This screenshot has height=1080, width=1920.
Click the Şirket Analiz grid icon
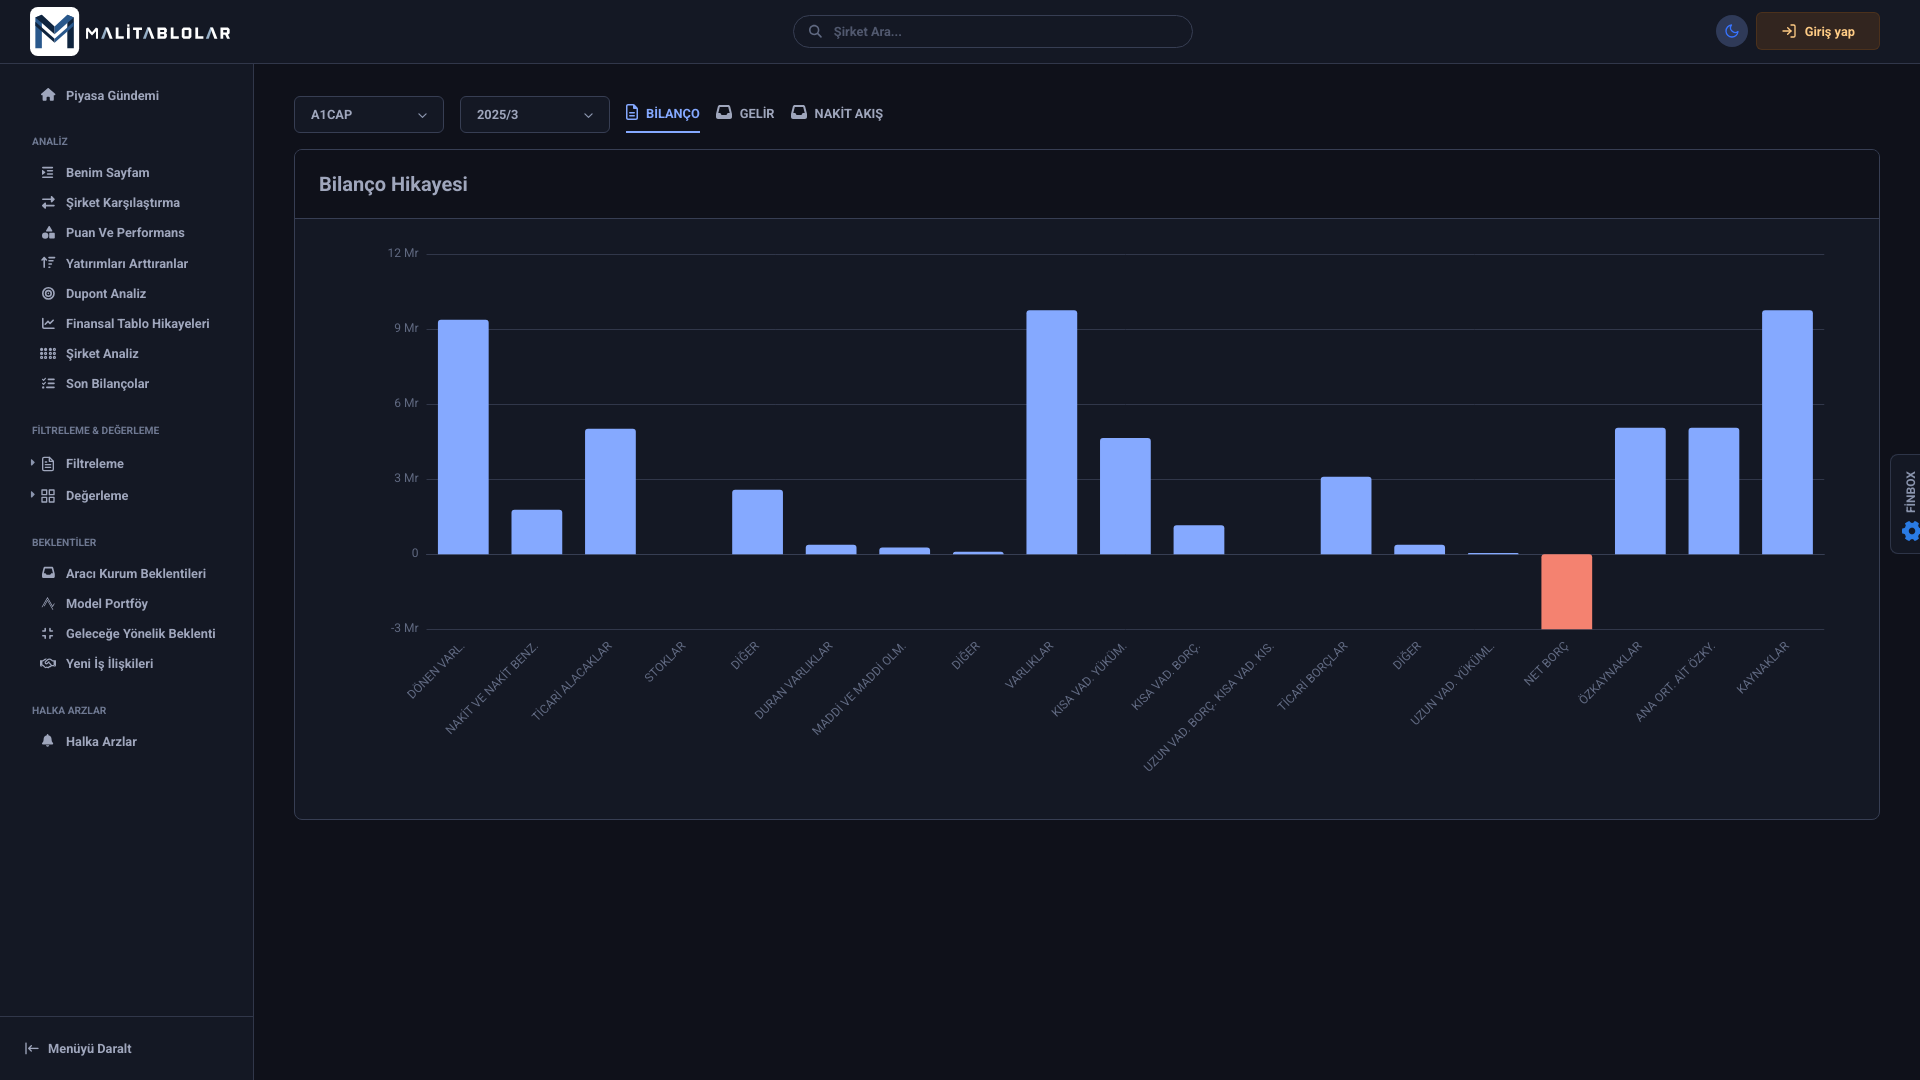tap(48, 354)
